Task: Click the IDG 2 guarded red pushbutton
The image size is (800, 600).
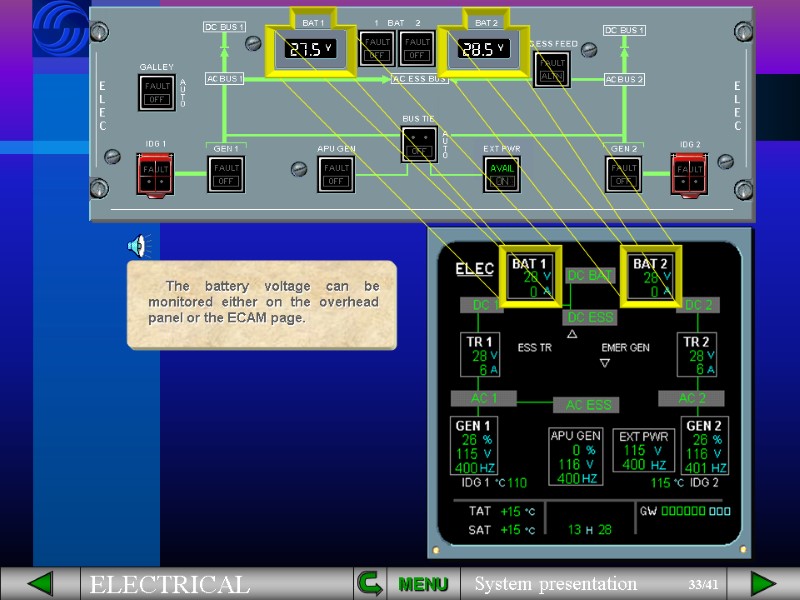Action: pos(688,172)
